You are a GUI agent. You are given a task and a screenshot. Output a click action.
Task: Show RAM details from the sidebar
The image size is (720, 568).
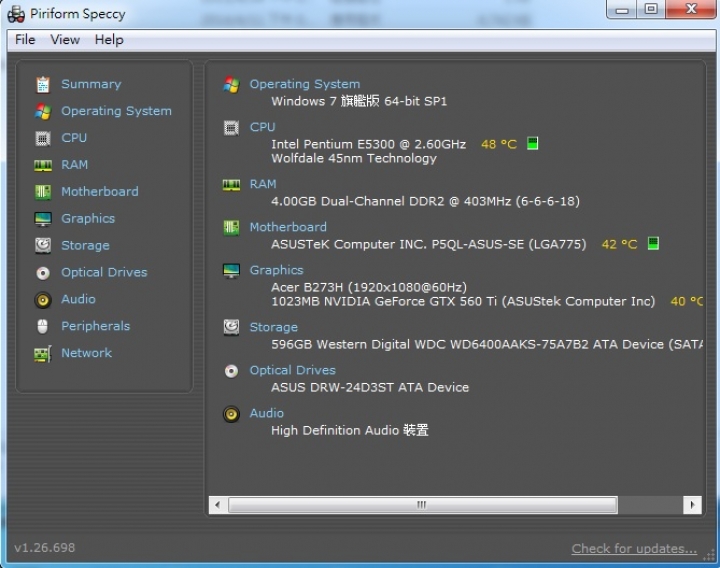pyautogui.click(x=74, y=165)
